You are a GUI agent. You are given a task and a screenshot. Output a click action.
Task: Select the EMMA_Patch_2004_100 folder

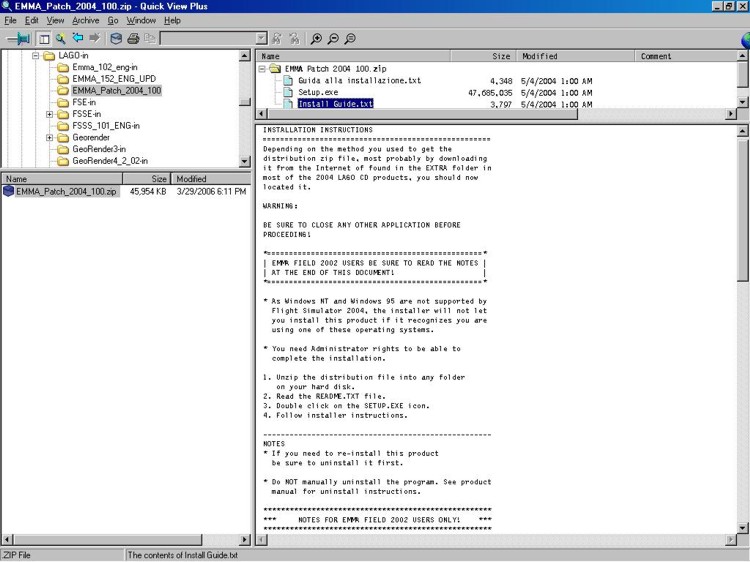(x=116, y=90)
